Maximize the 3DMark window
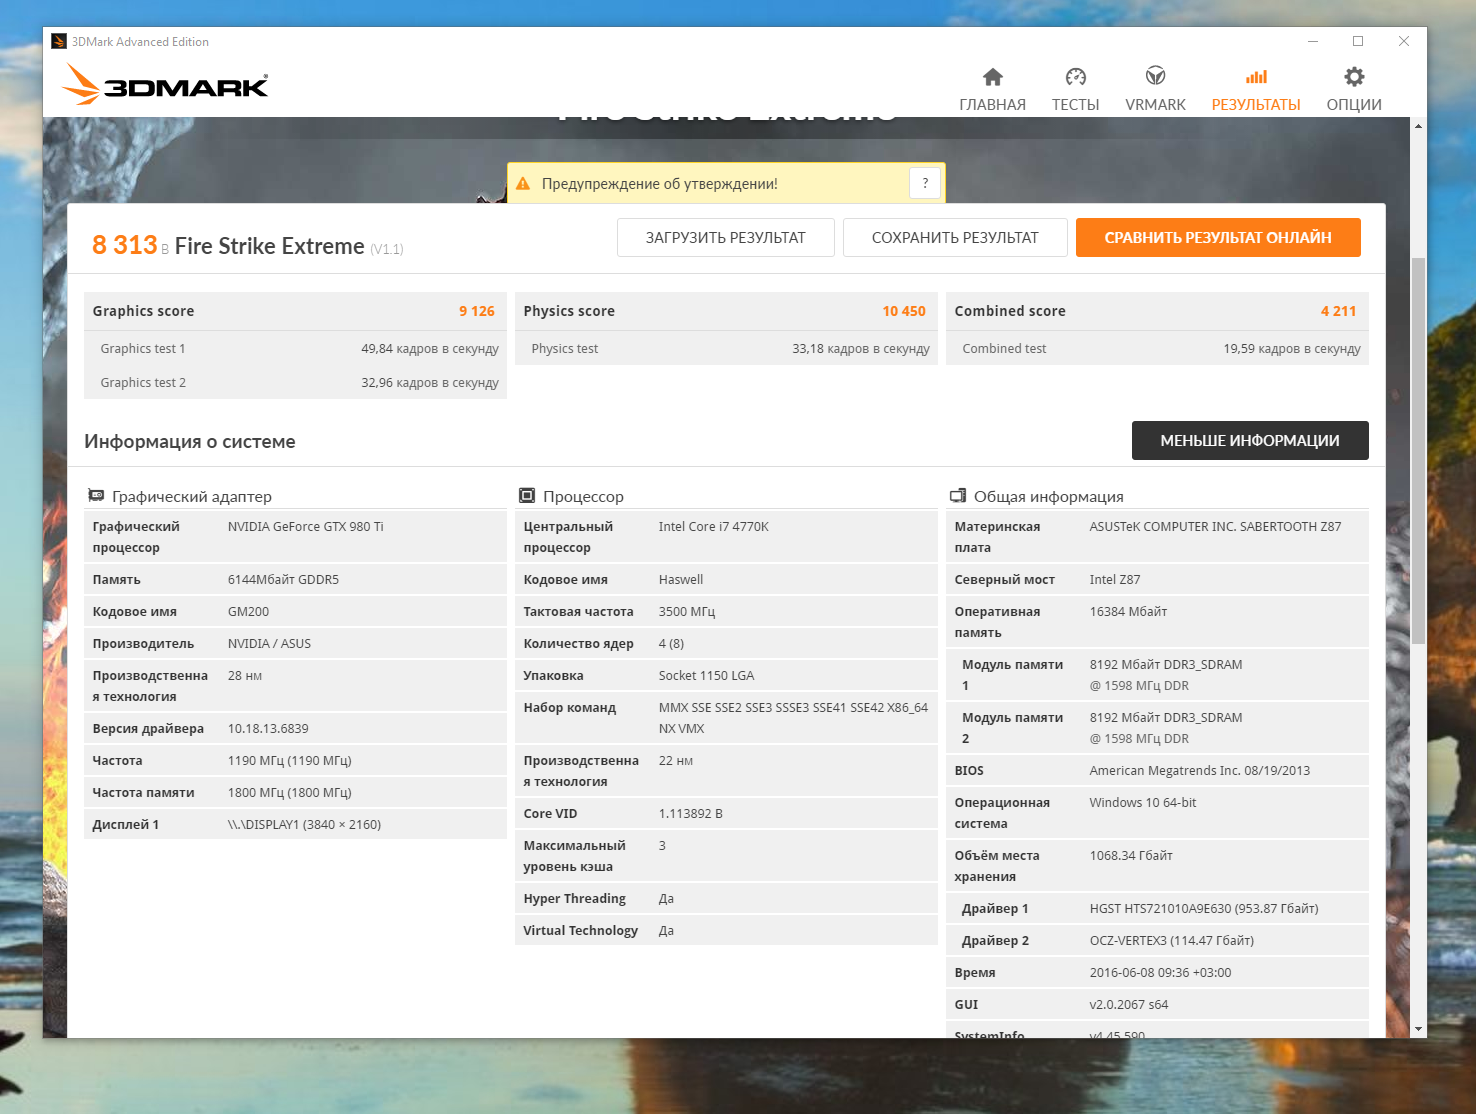This screenshot has width=1476, height=1114. click(x=1358, y=41)
